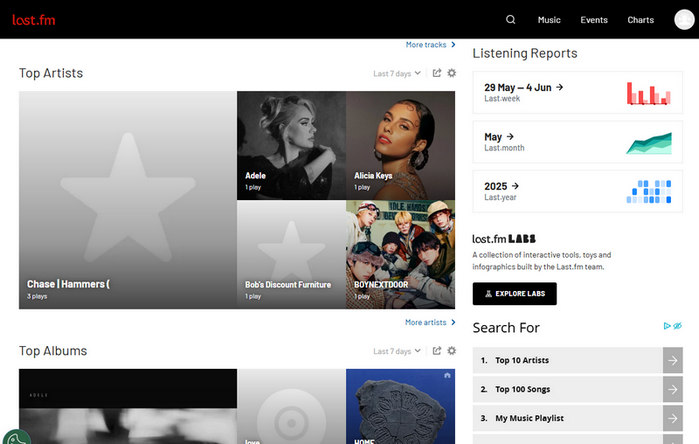Screen dimensions: 699x444
Task: Click the More tracks chevron arrow
Action: [453, 45]
